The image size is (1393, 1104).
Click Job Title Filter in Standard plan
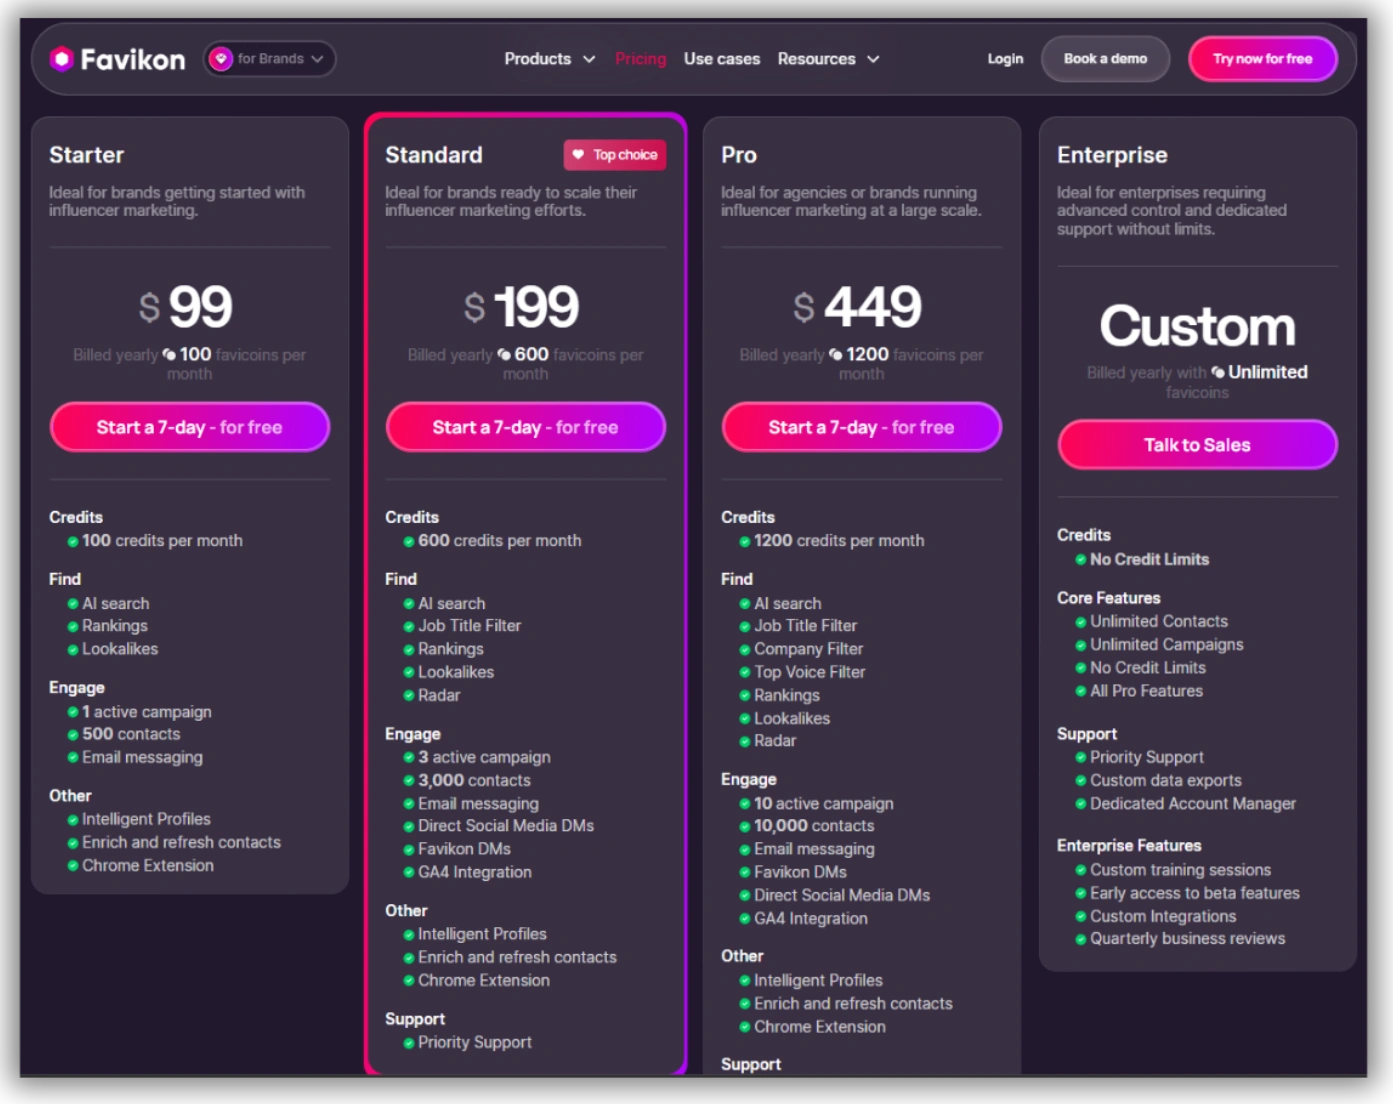pyautogui.click(x=469, y=625)
